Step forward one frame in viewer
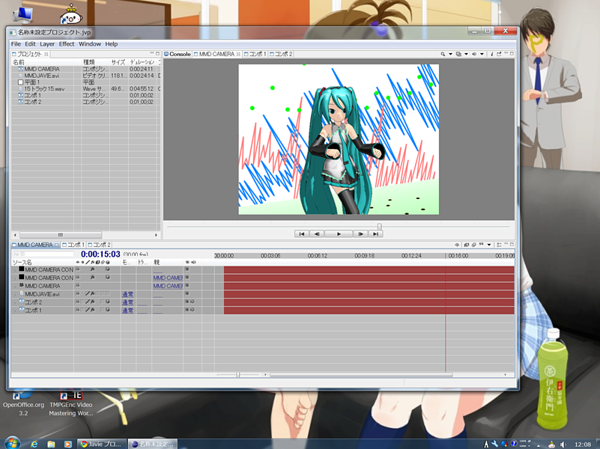Image resolution: width=600 pixels, height=449 pixels. click(x=360, y=234)
